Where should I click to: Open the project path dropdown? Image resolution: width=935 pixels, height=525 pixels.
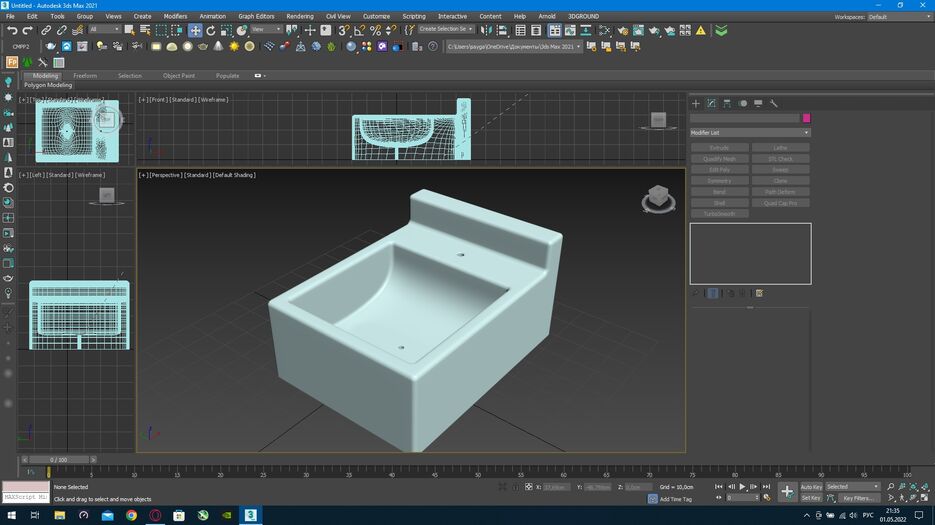pyautogui.click(x=513, y=47)
